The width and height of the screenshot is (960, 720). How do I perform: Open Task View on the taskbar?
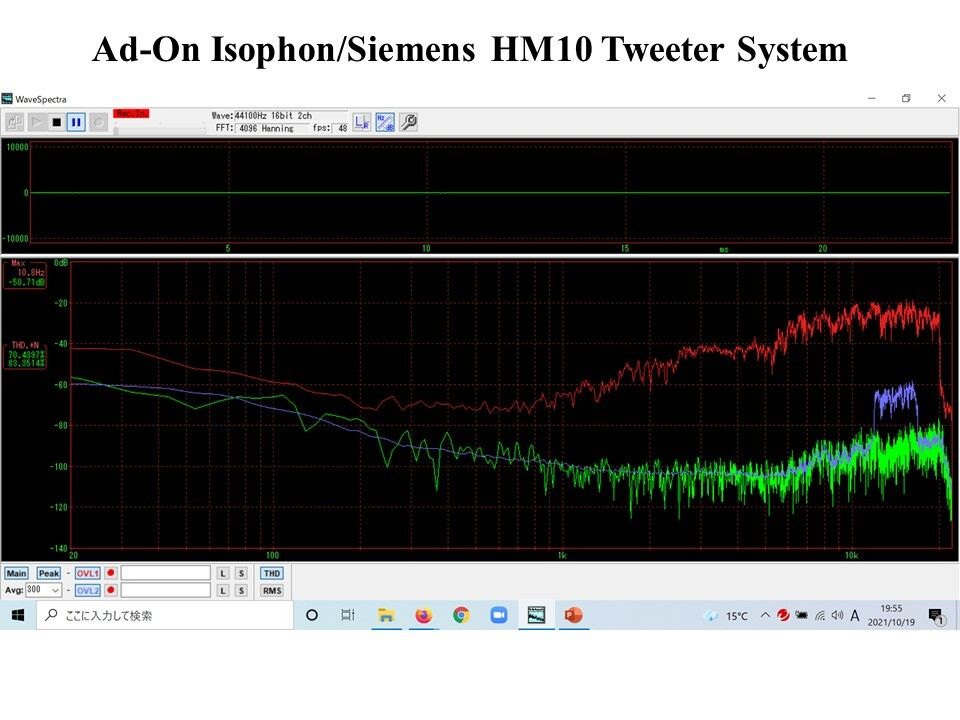(348, 615)
